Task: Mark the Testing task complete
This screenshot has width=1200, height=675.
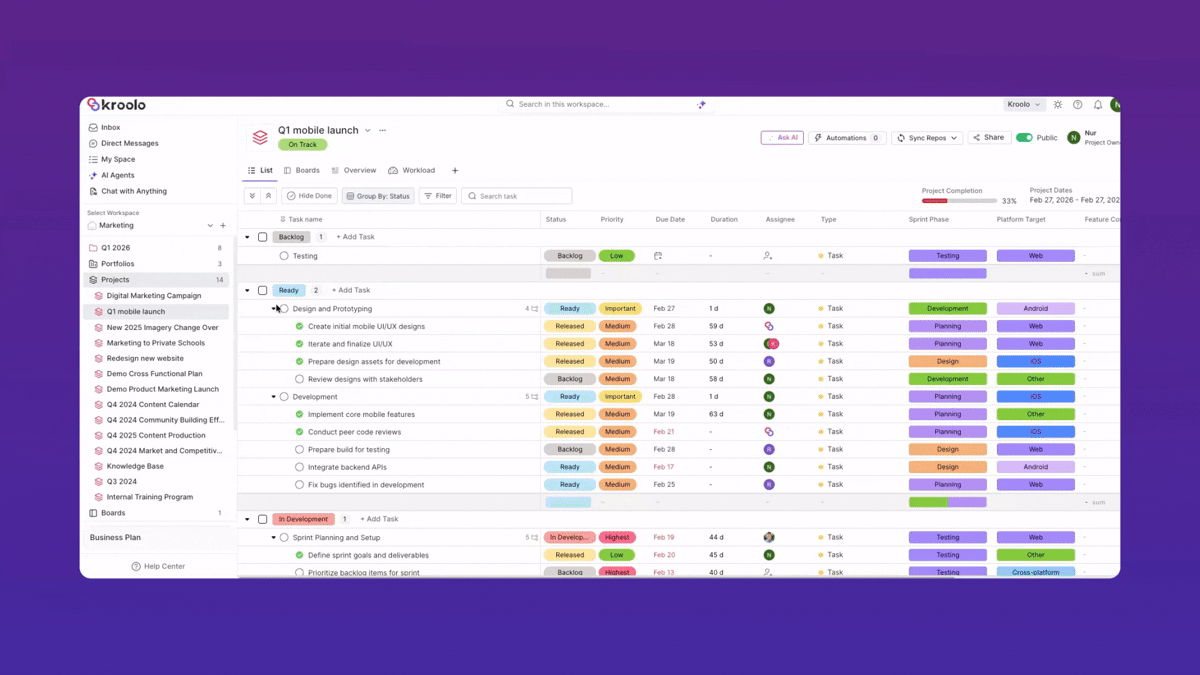Action: 282,255
